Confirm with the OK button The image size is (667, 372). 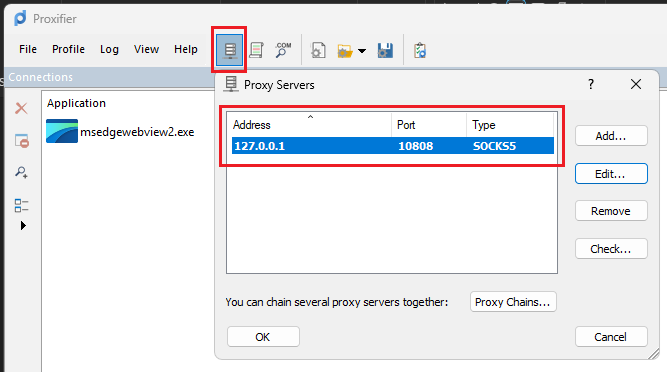click(x=263, y=337)
